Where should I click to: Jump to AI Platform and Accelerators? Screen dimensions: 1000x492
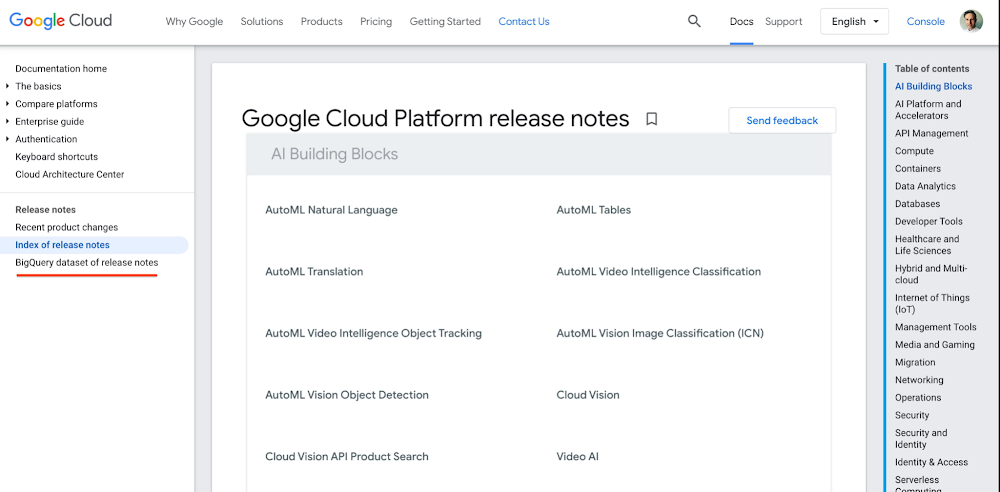tap(928, 110)
